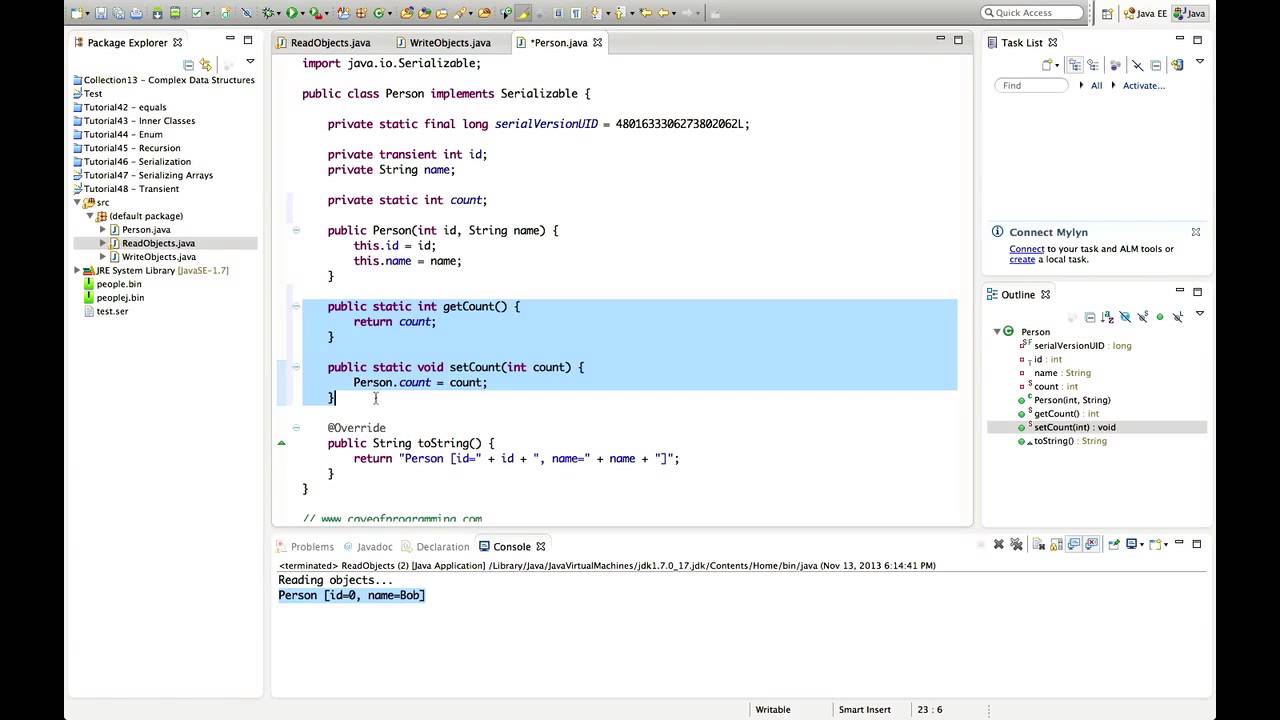Go to Next Annotation arrow icon
Viewport: 1280px width, 720px height.
tap(596, 13)
